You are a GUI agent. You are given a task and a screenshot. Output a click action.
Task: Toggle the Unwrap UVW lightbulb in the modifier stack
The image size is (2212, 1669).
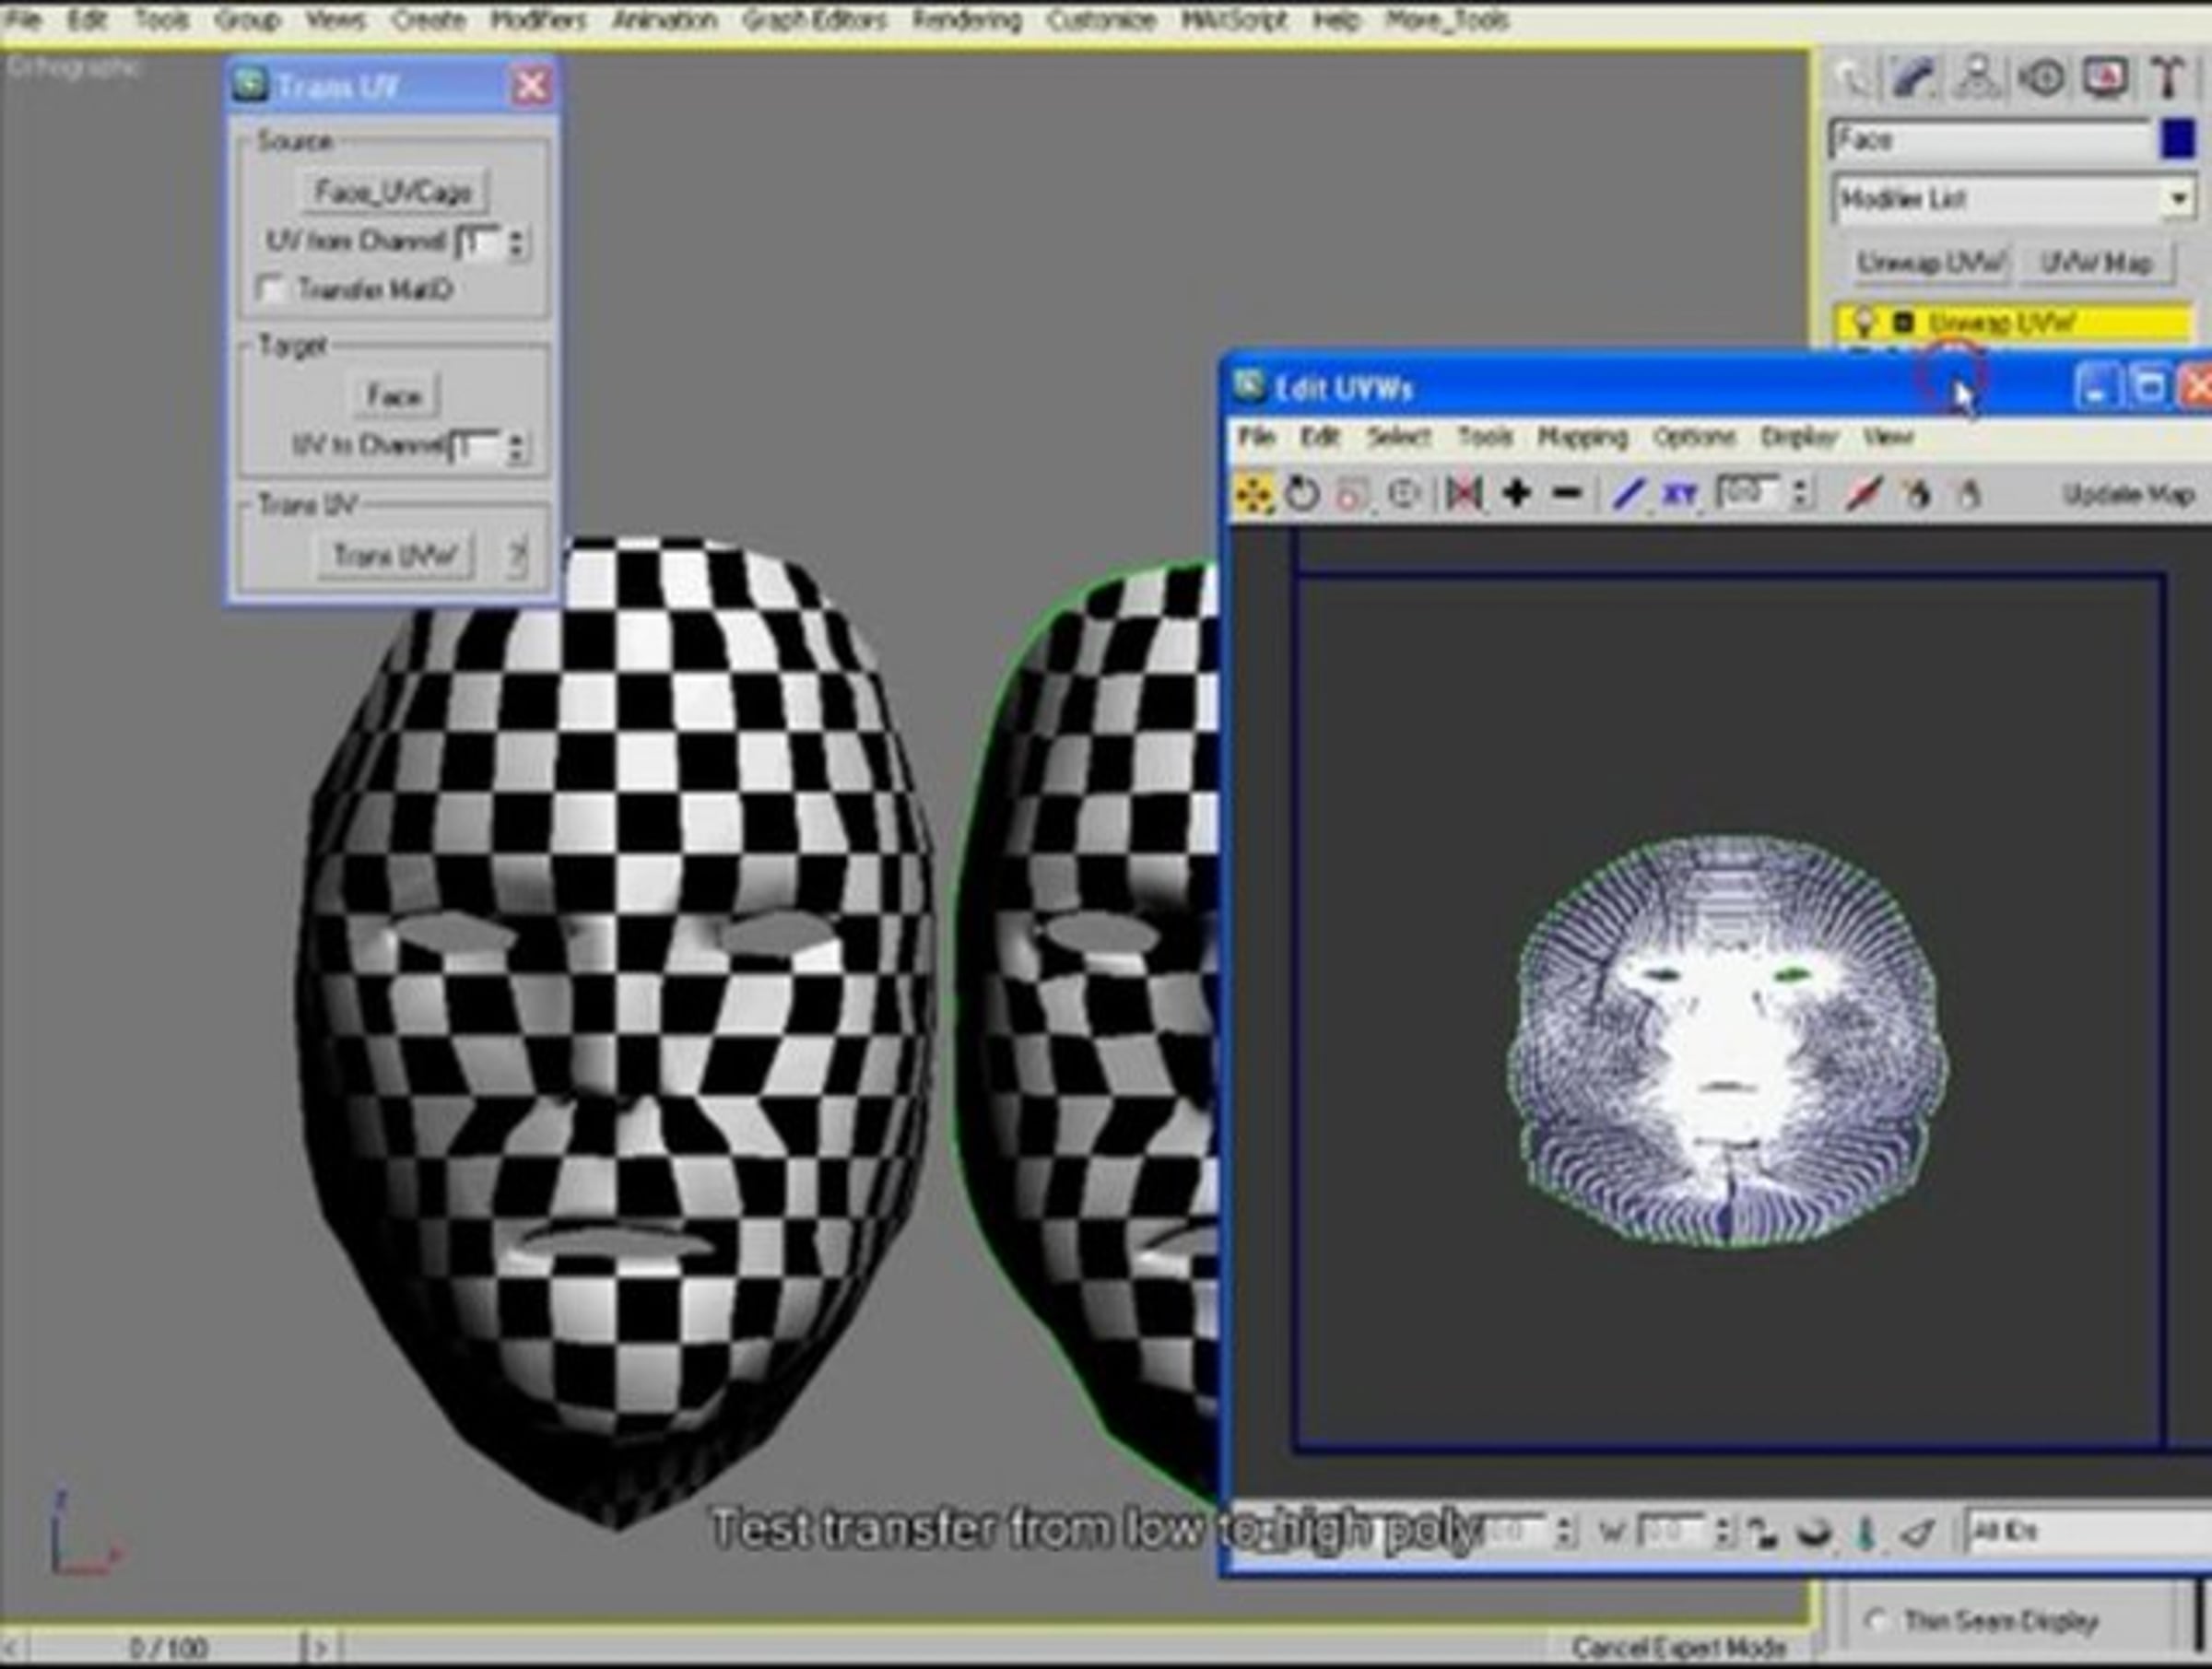(x=1863, y=323)
